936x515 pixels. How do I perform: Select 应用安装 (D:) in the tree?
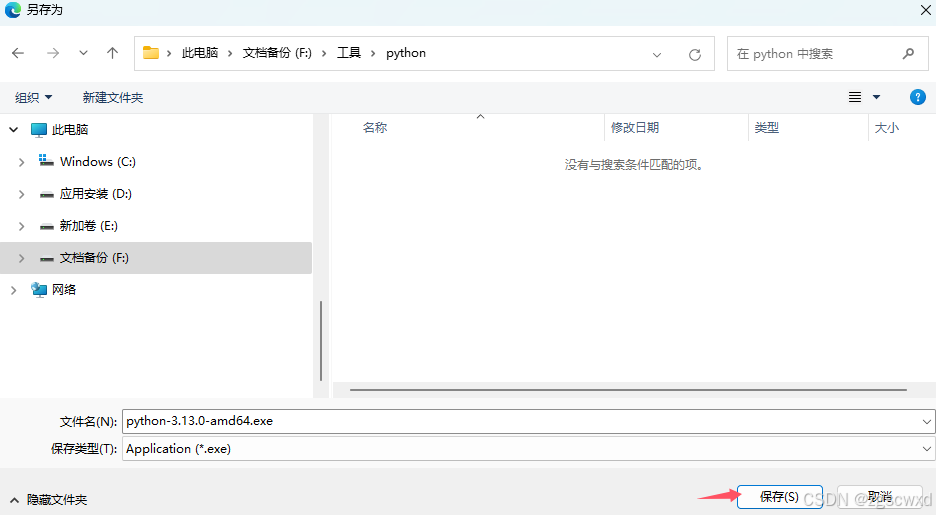tap(96, 194)
